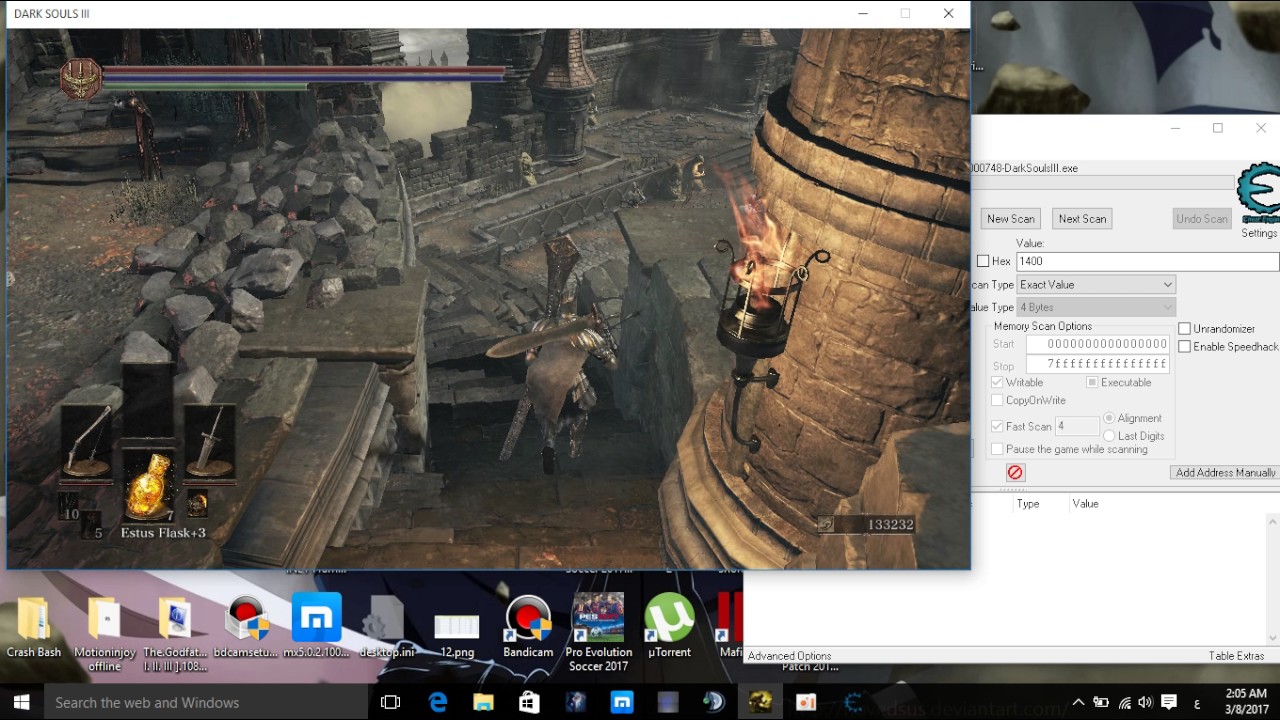Screen dimensions: 1280x720
Task: Enable the CopyOnWrite checkbox
Action: (x=997, y=400)
